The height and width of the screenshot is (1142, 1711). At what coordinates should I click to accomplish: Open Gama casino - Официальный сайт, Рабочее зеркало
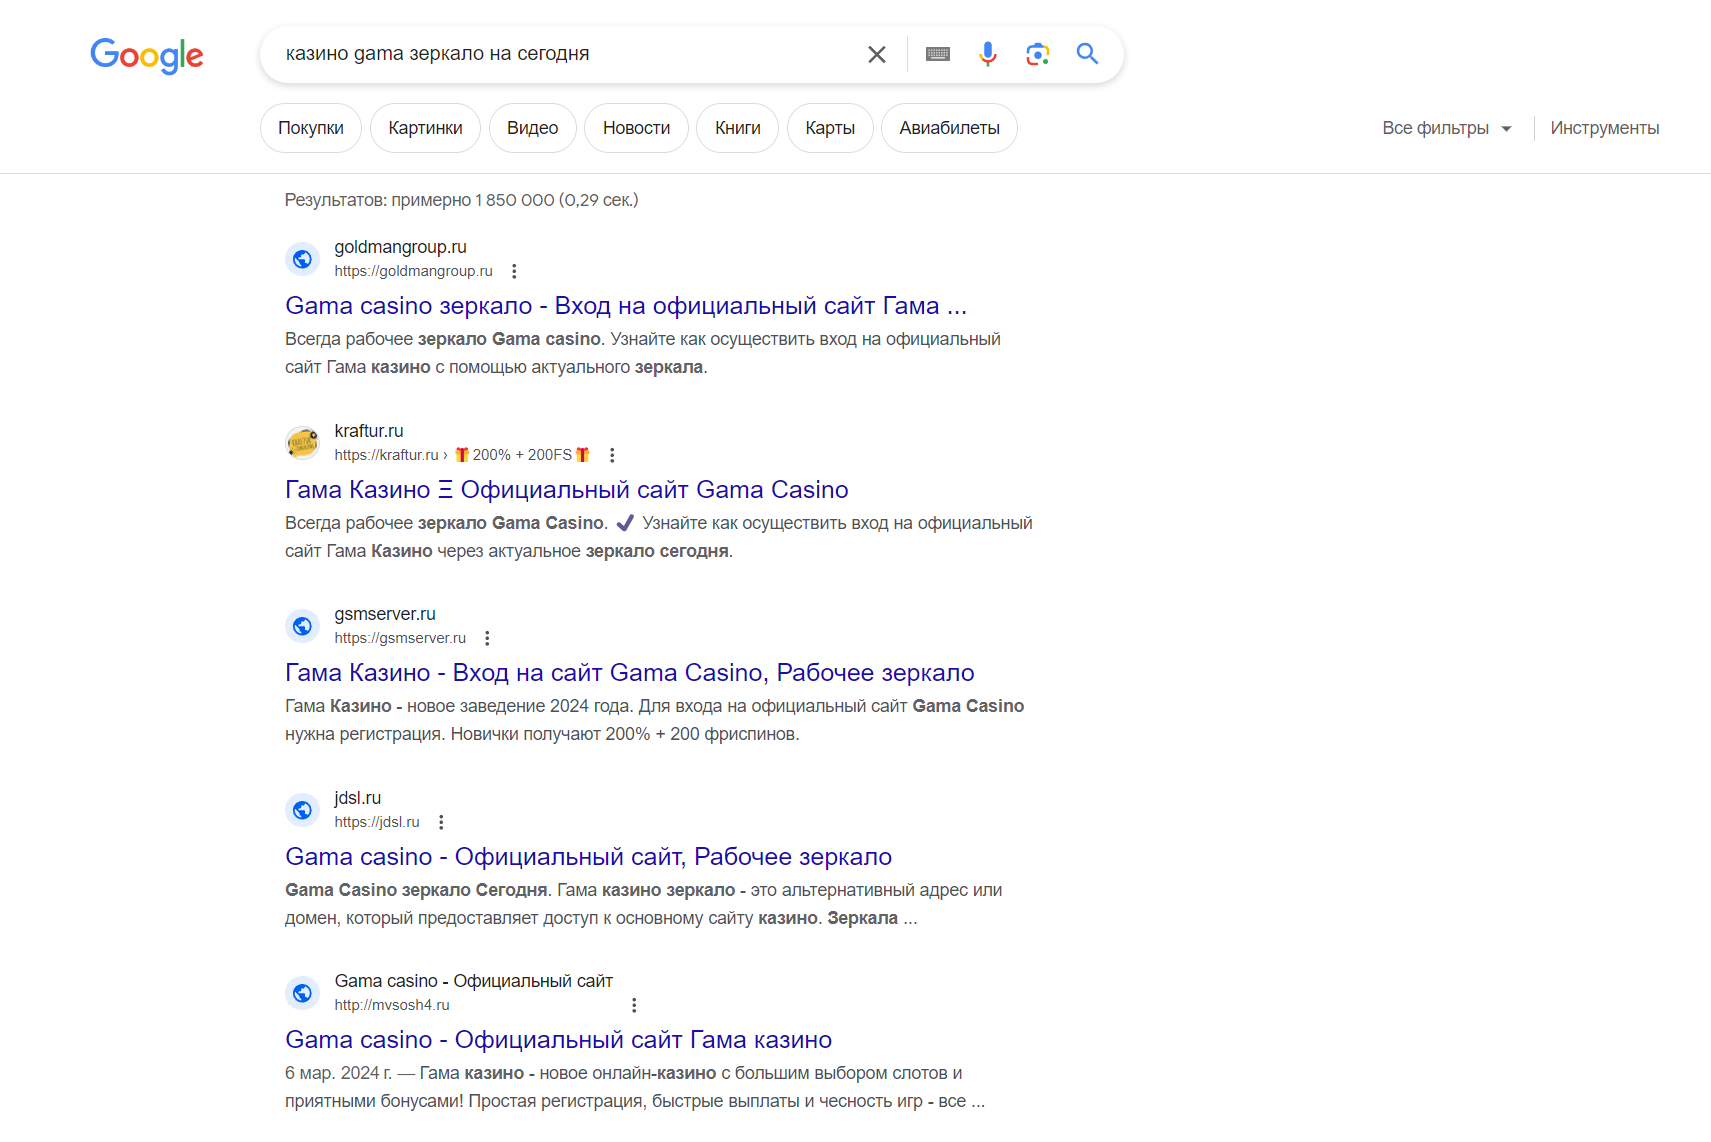click(588, 856)
